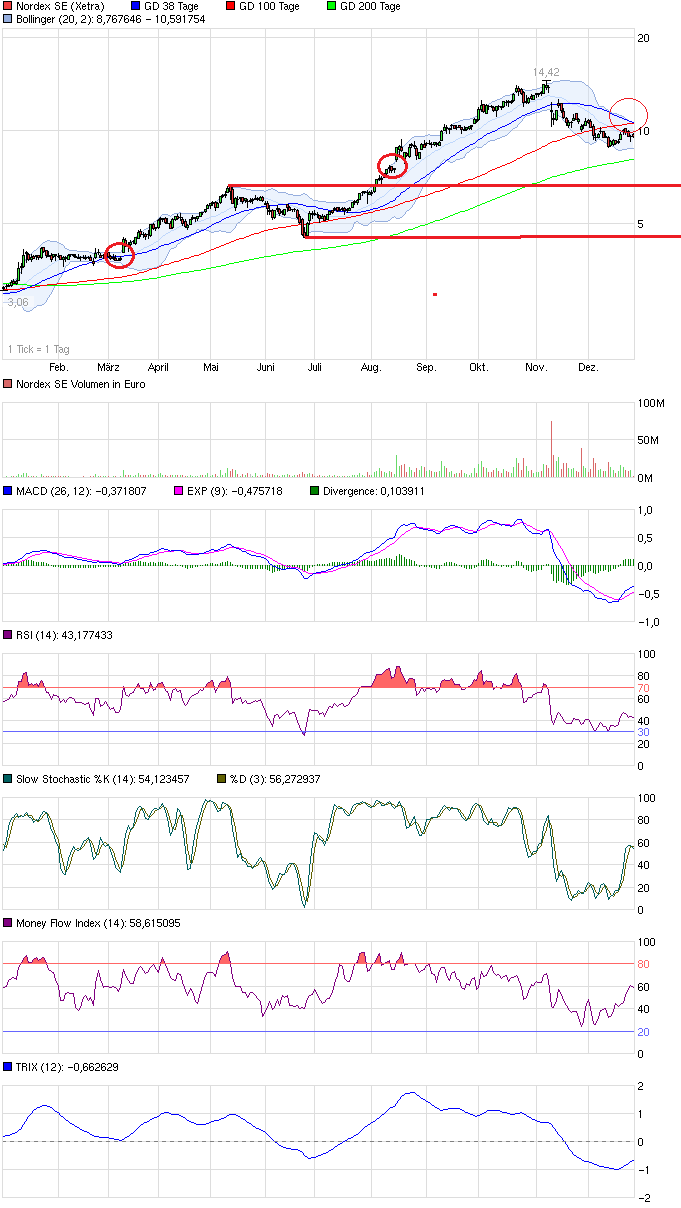681x1208 pixels.
Task: Click the 'Mai' month label
Action: (x=210, y=367)
